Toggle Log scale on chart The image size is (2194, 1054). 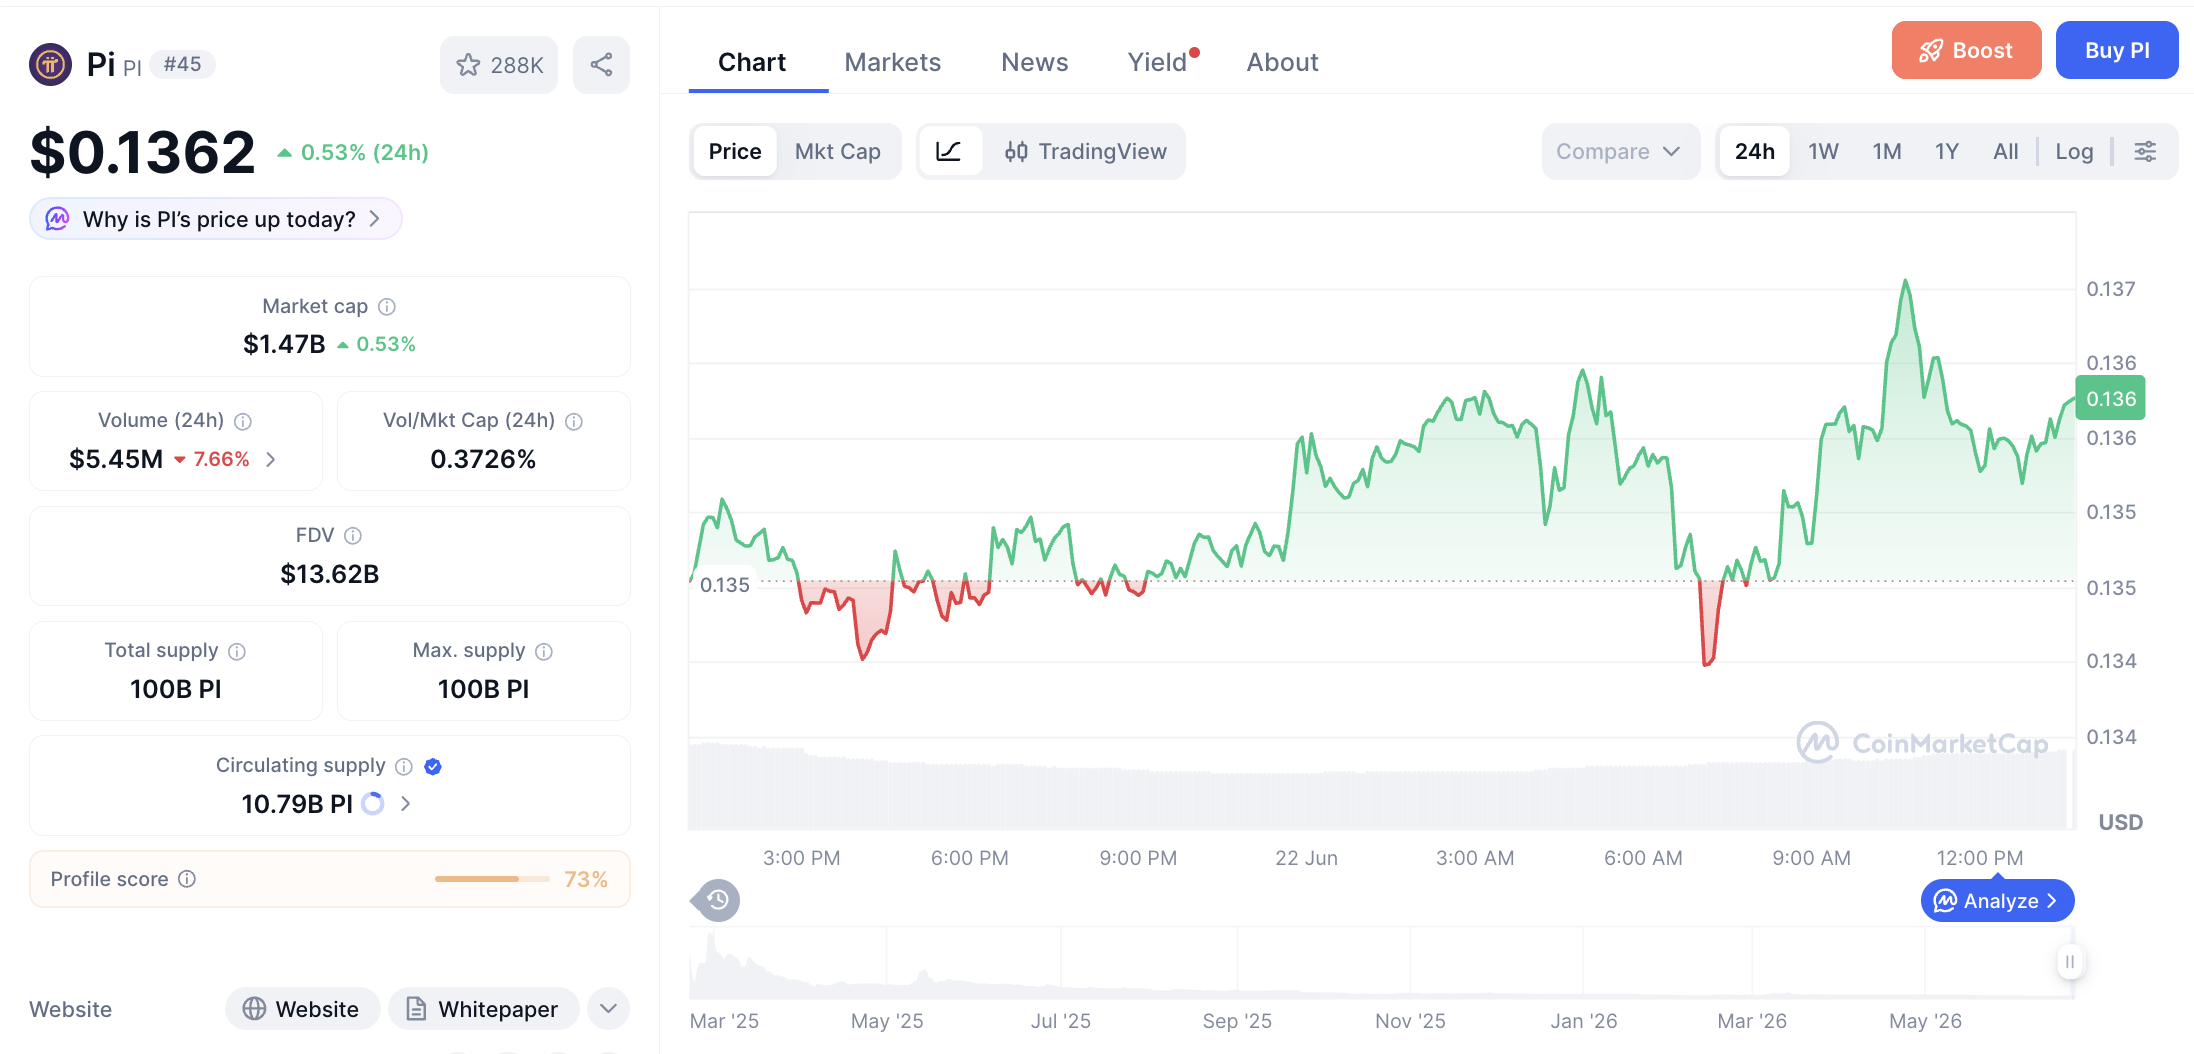(x=2074, y=152)
